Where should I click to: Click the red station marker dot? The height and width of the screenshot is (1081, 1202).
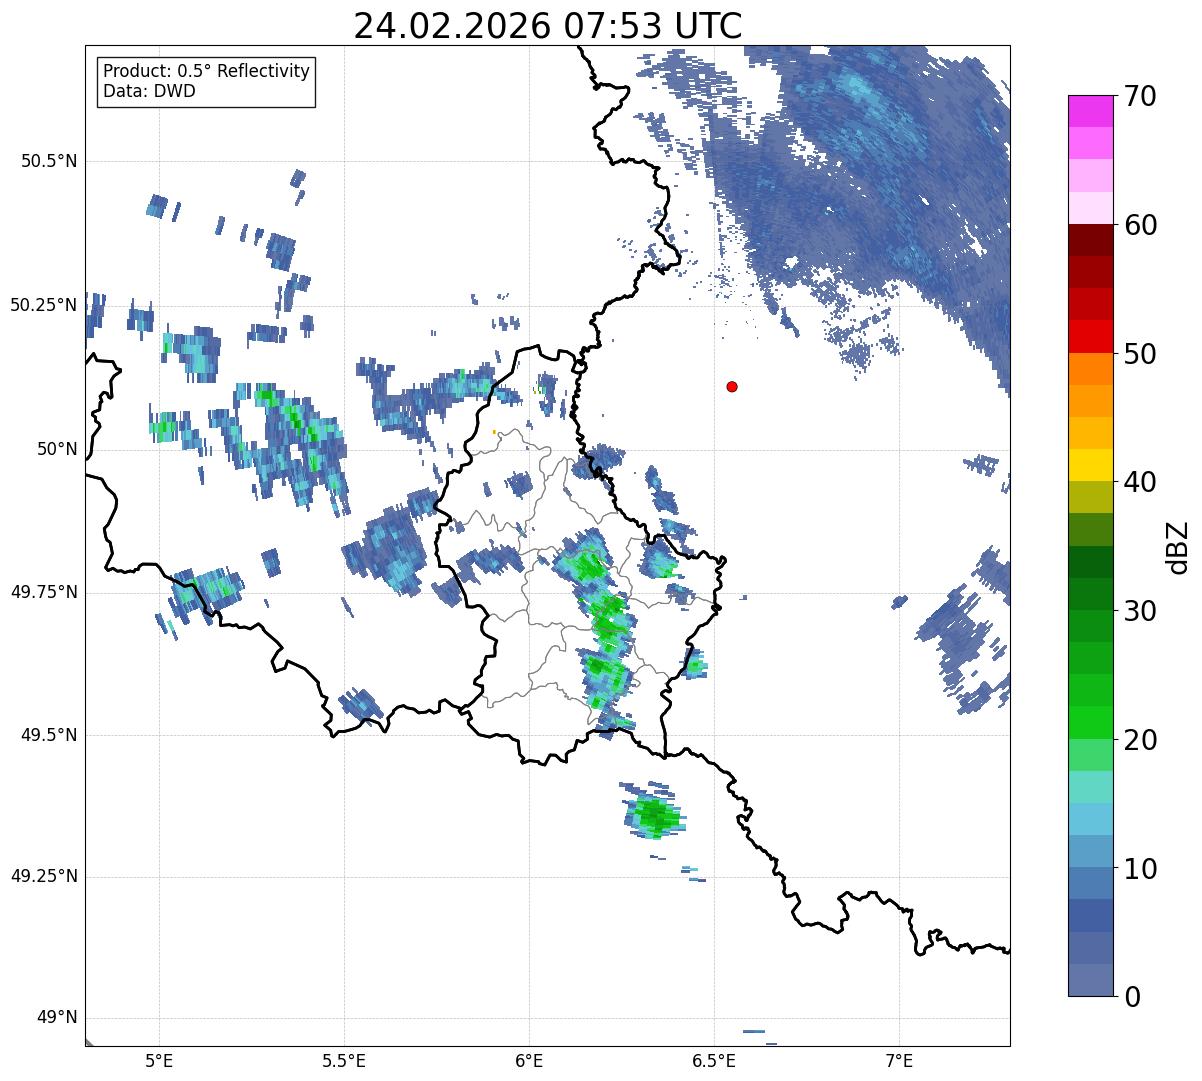pos(732,387)
